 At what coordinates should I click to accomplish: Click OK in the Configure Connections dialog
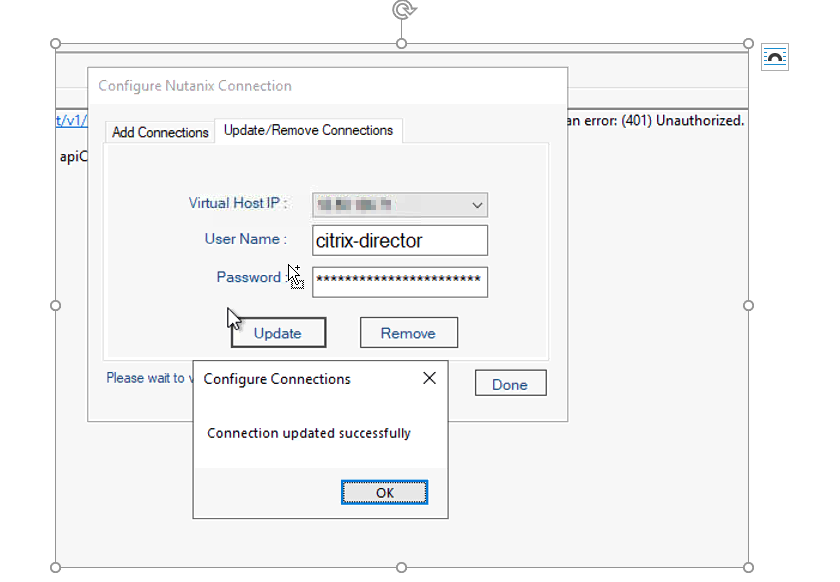coord(385,493)
